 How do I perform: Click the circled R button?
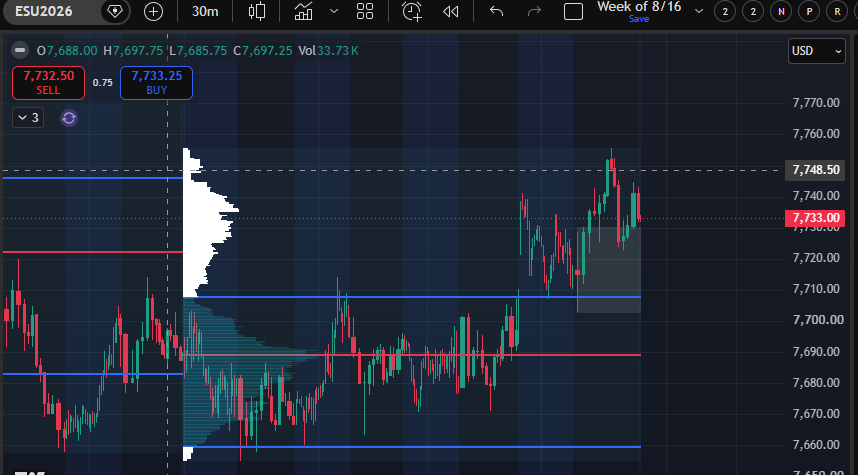tap(837, 11)
